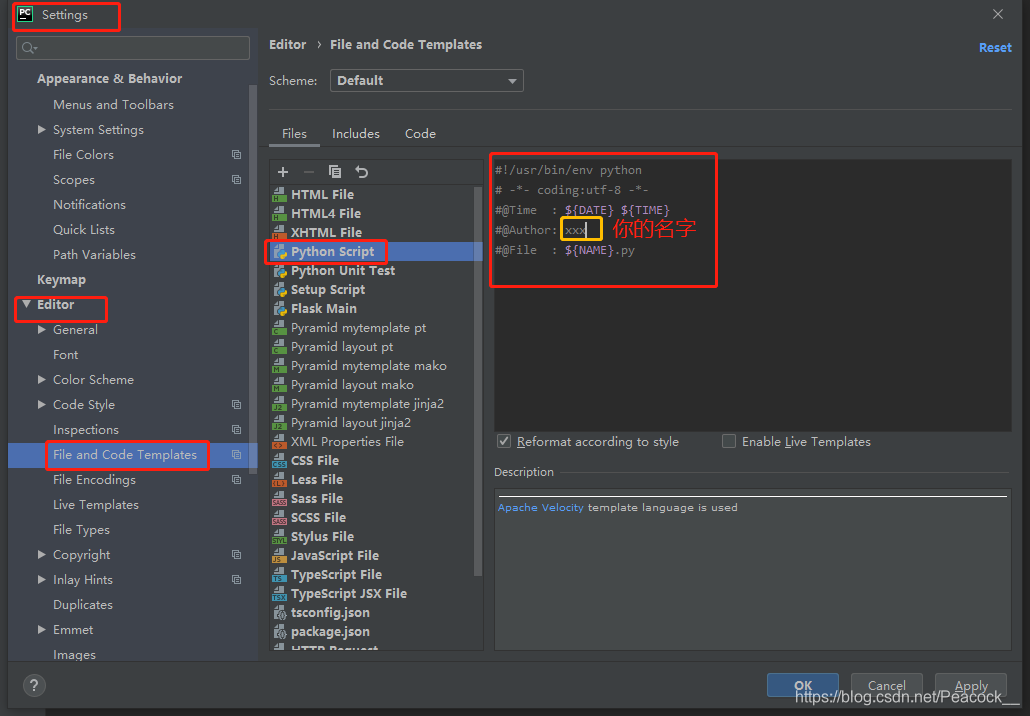Click the search magnifier icon
This screenshot has width=1030, height=716.
30,48
